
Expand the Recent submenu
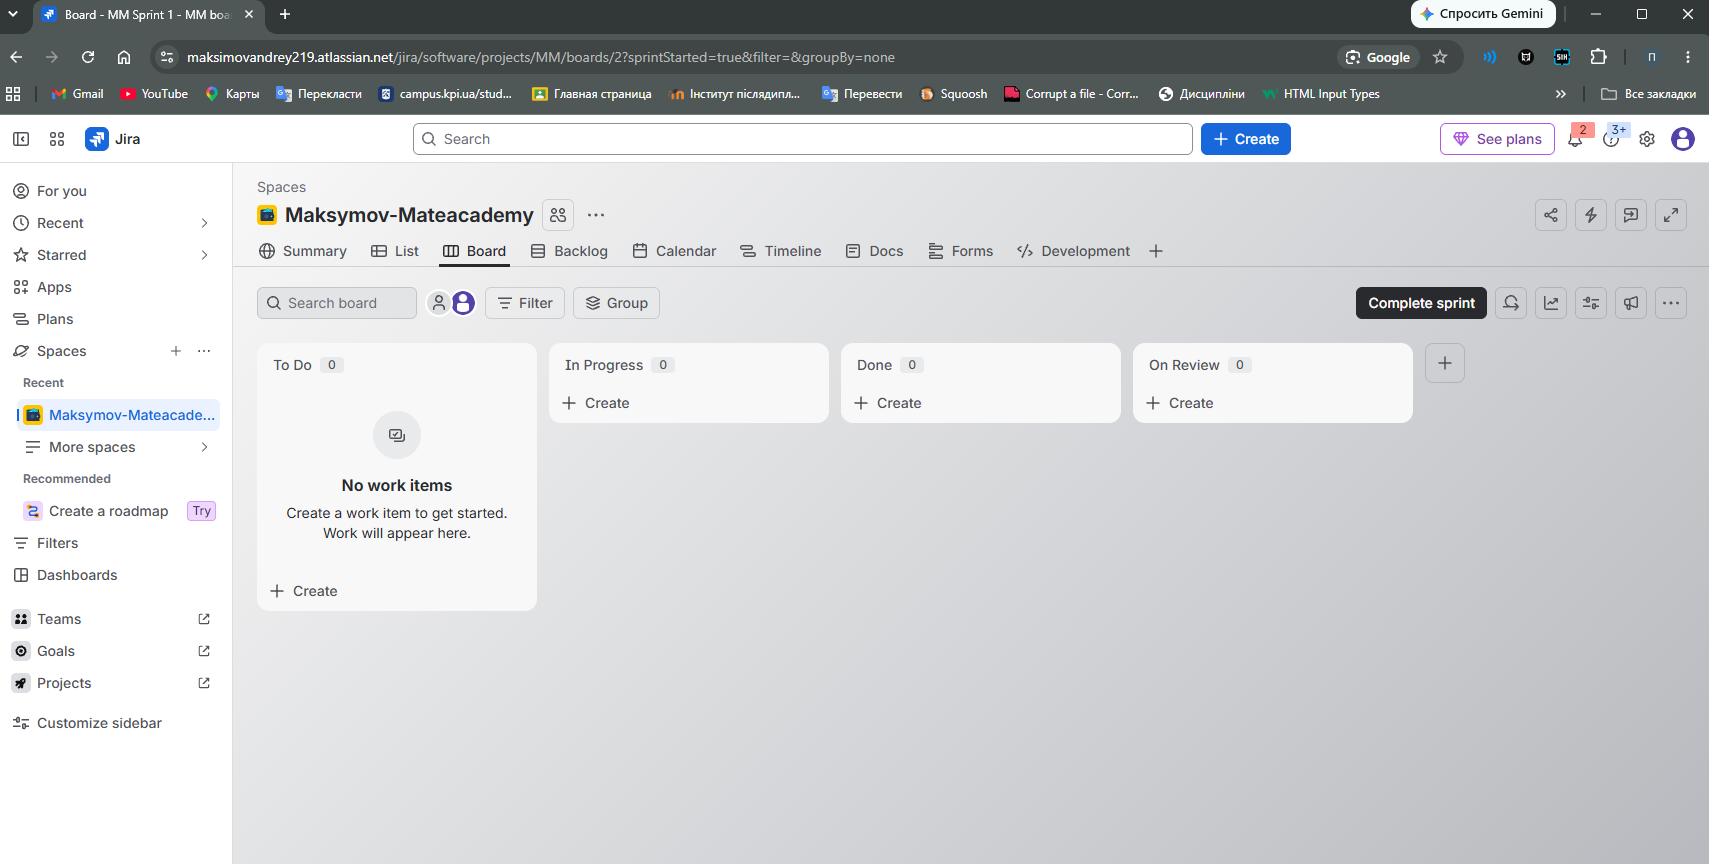(204, 223)
